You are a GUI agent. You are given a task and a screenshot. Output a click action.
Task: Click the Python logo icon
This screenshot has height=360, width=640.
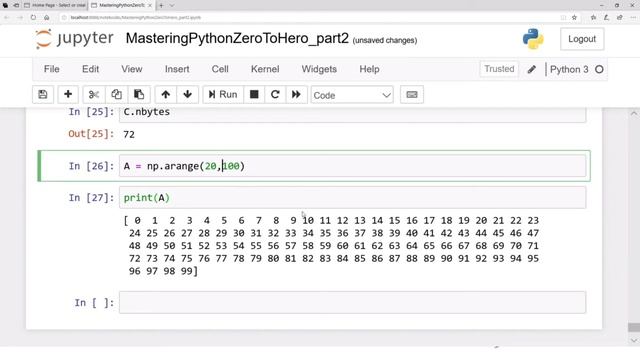click(x=533, y=39)
